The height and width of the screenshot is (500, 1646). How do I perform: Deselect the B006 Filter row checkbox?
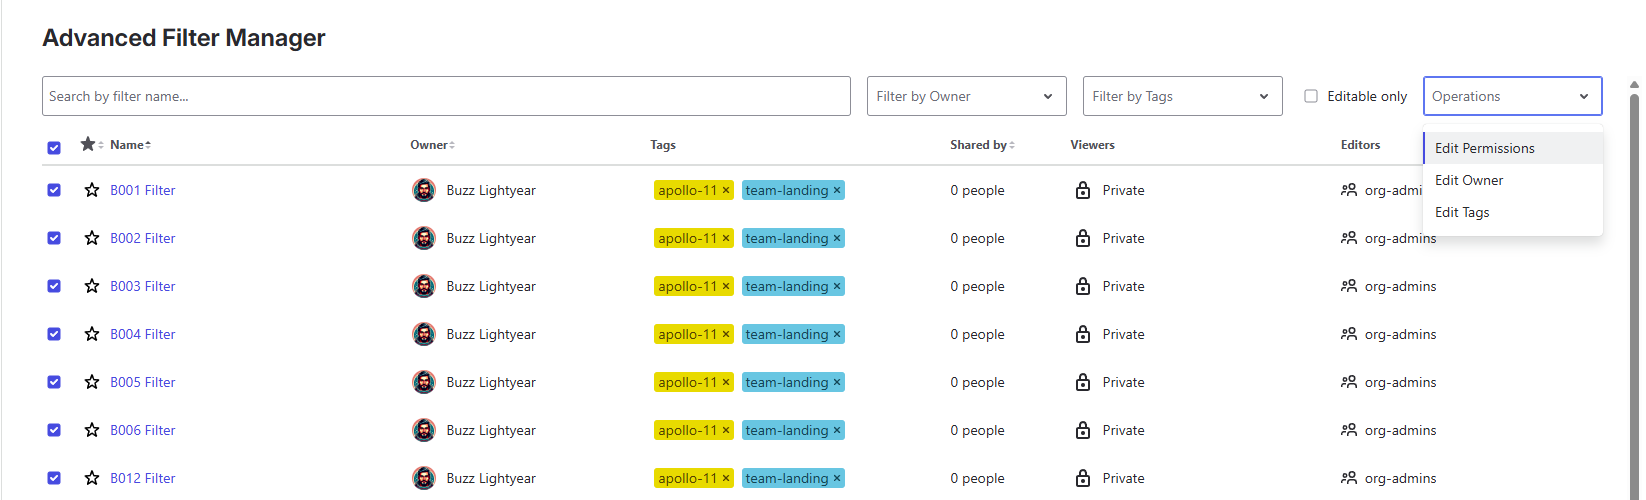coord(54,430)
